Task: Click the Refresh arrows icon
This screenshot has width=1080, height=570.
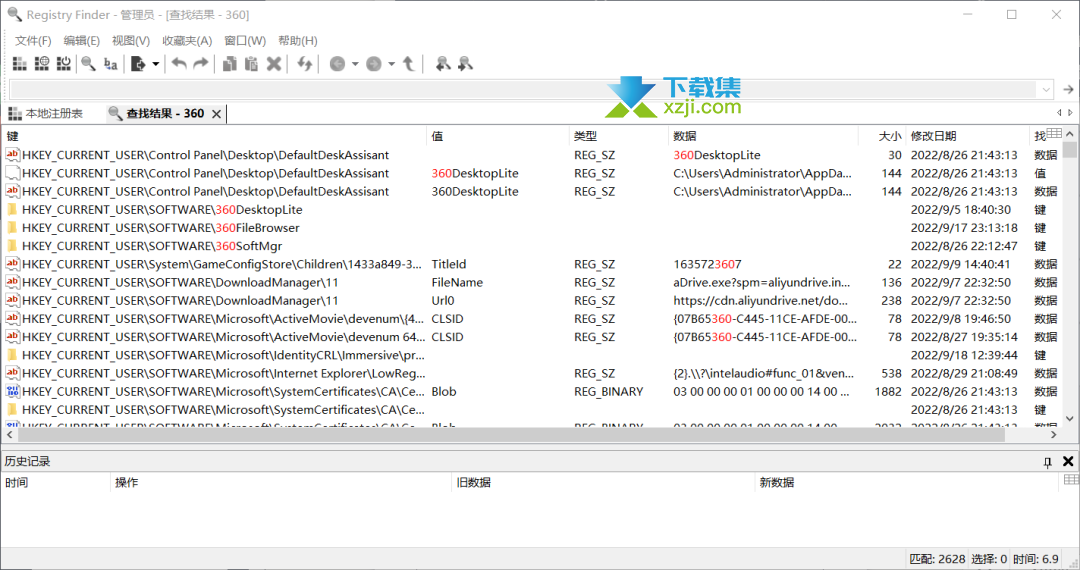Action: (x=304, y=64)
